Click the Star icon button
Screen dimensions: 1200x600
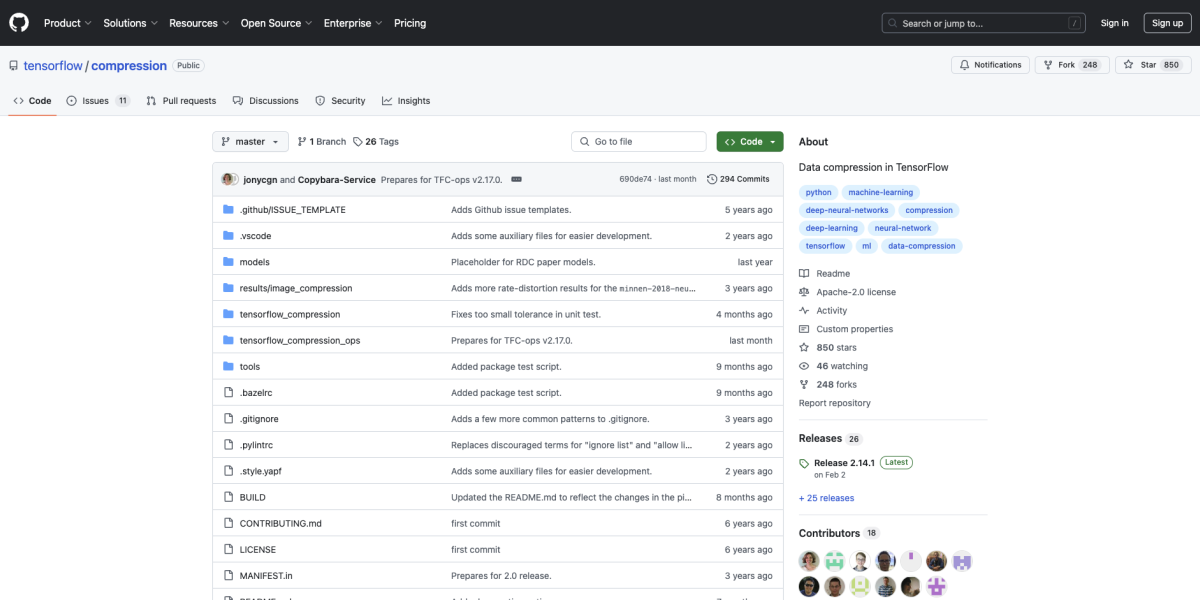pyautogui.click(x=1128, y=65)
